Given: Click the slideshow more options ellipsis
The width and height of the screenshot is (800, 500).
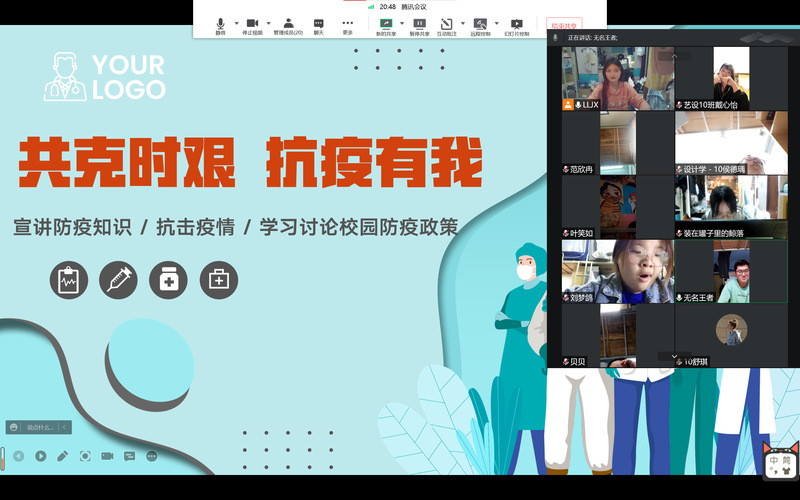Looking at the screenshot, I should (152, 456).
